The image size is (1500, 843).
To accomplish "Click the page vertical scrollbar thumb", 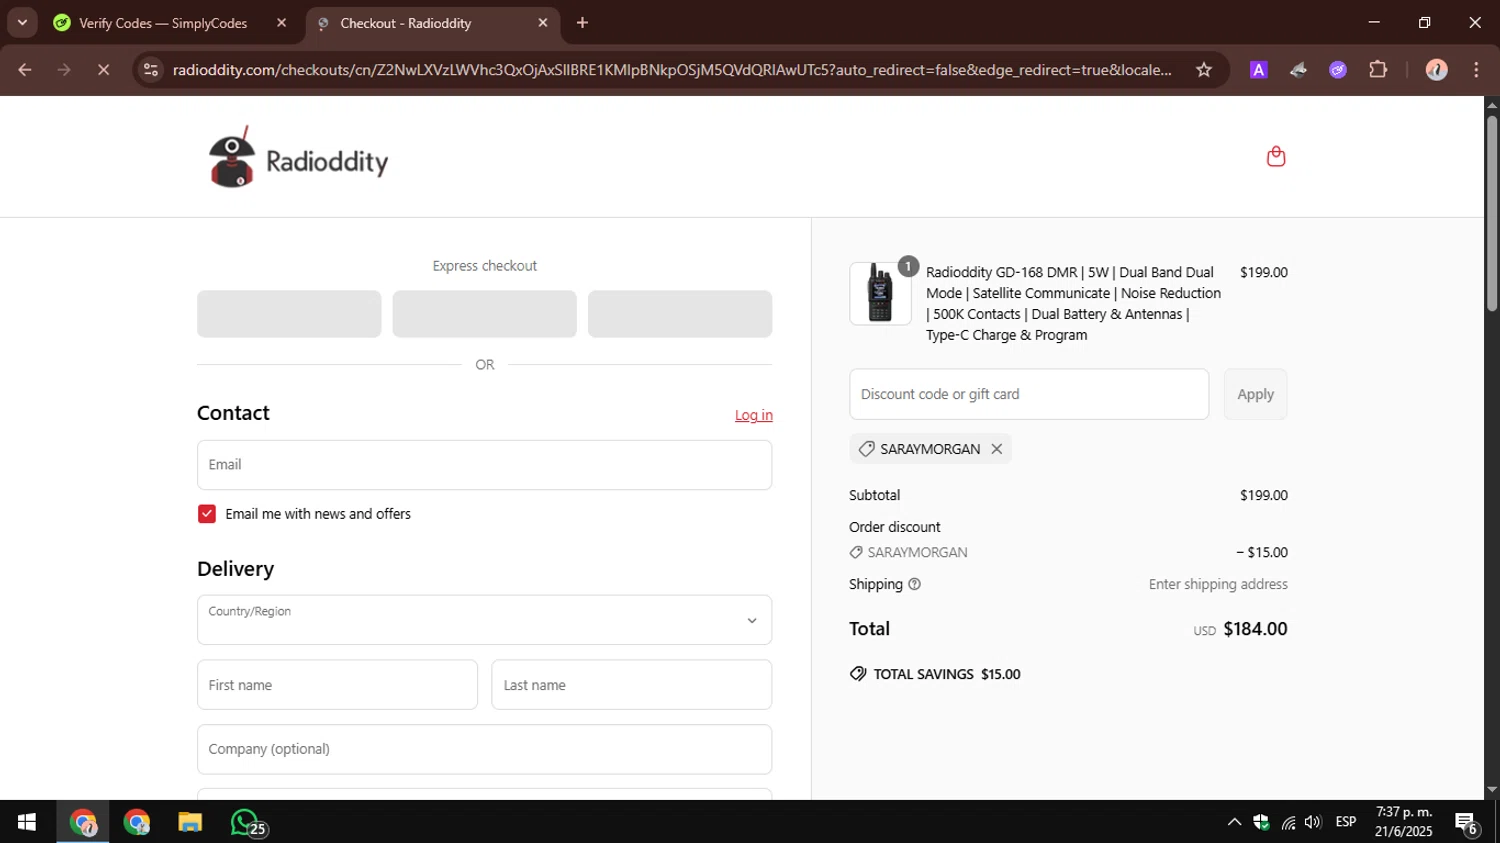I will [x=1491, y=213].
